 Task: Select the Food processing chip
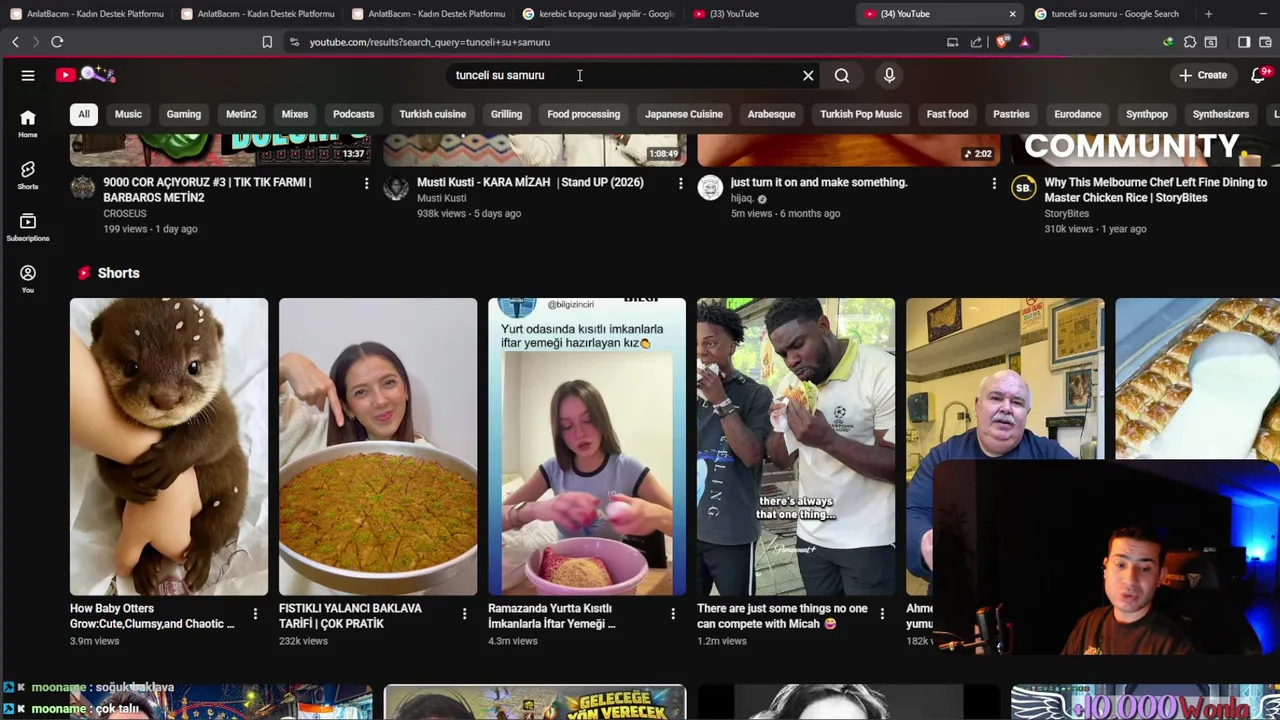[584, 114]
